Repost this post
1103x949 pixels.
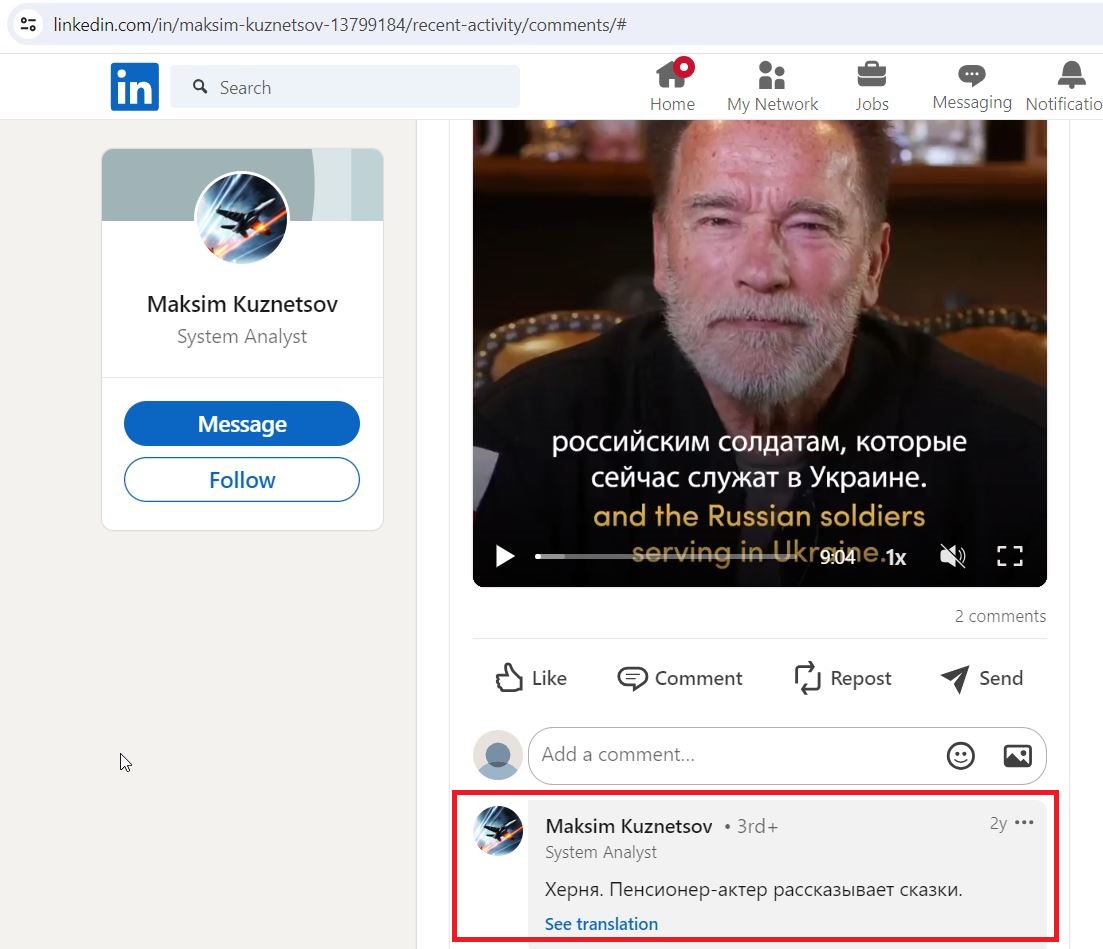click(x=842, y=678)
